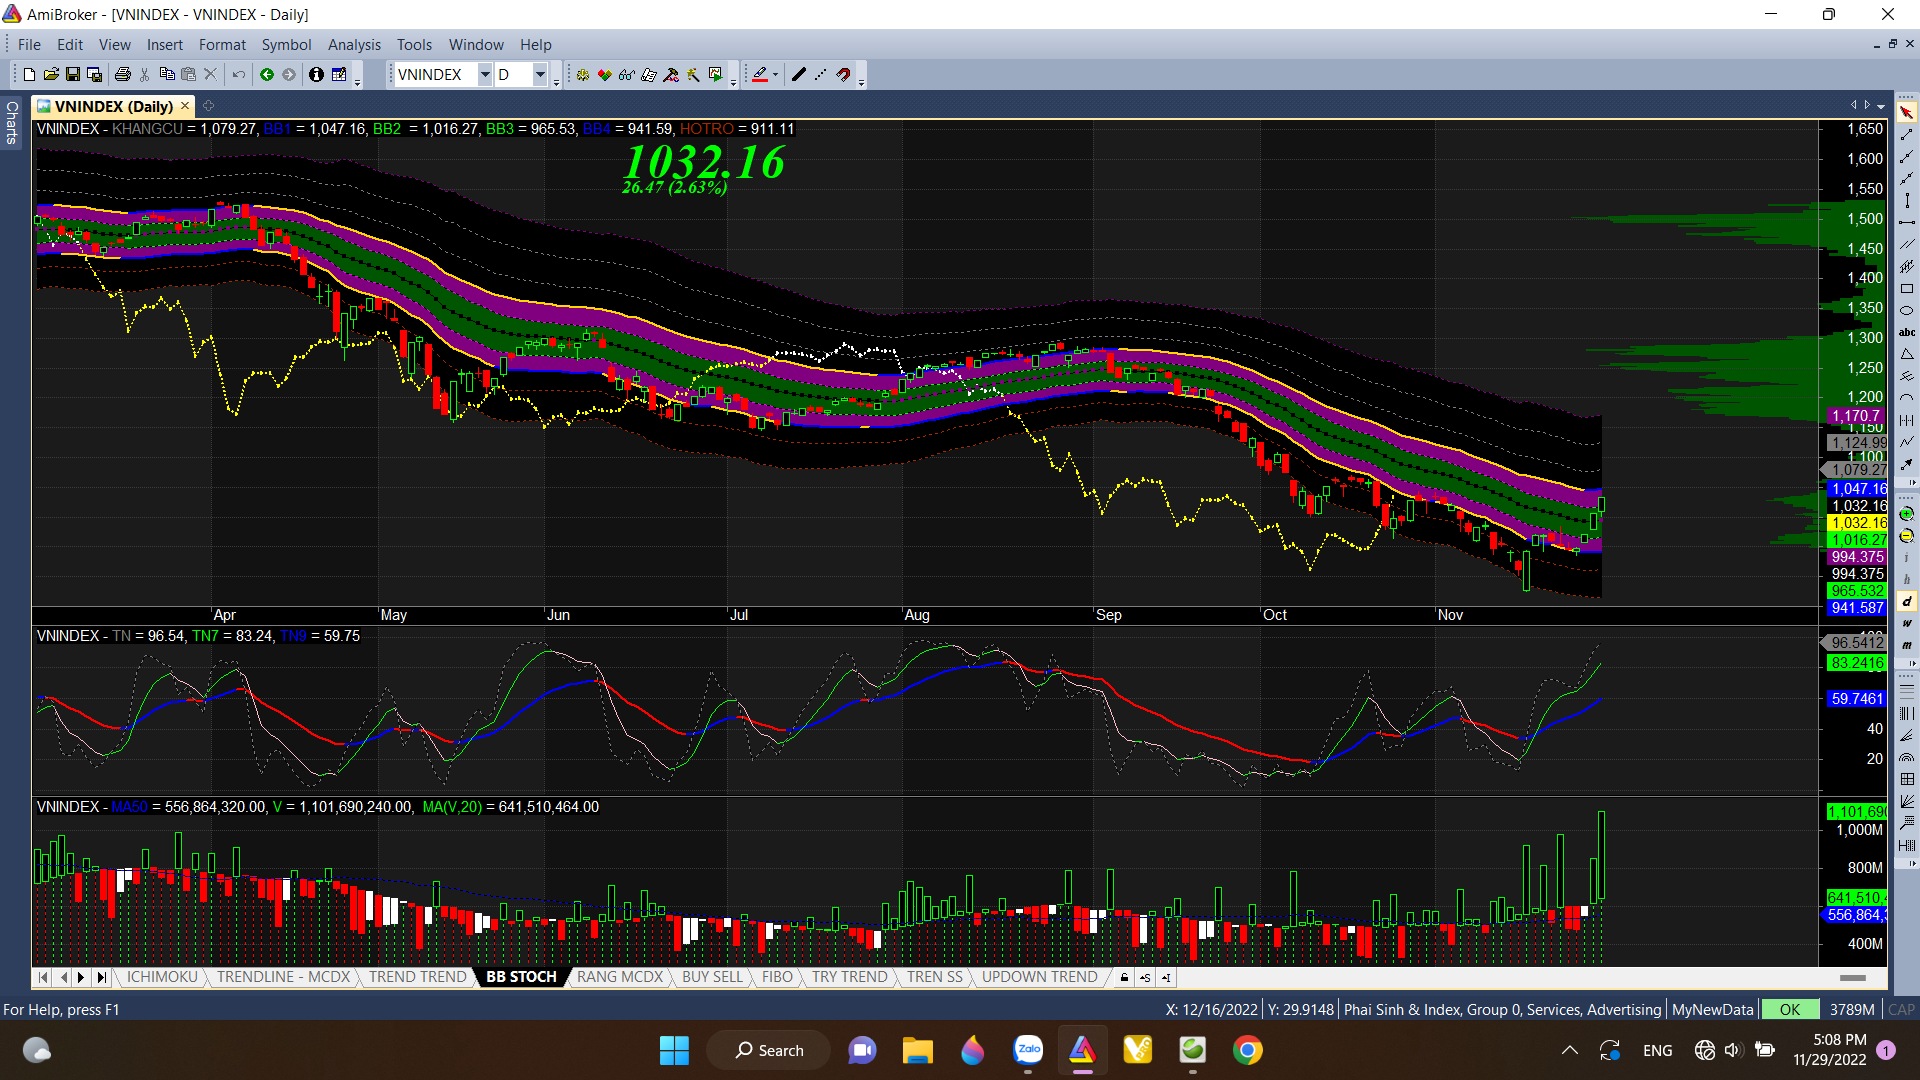Switch to the ICHIMOKU sheet tab
1920x1080 pixels.
click(x=162, y=977)
